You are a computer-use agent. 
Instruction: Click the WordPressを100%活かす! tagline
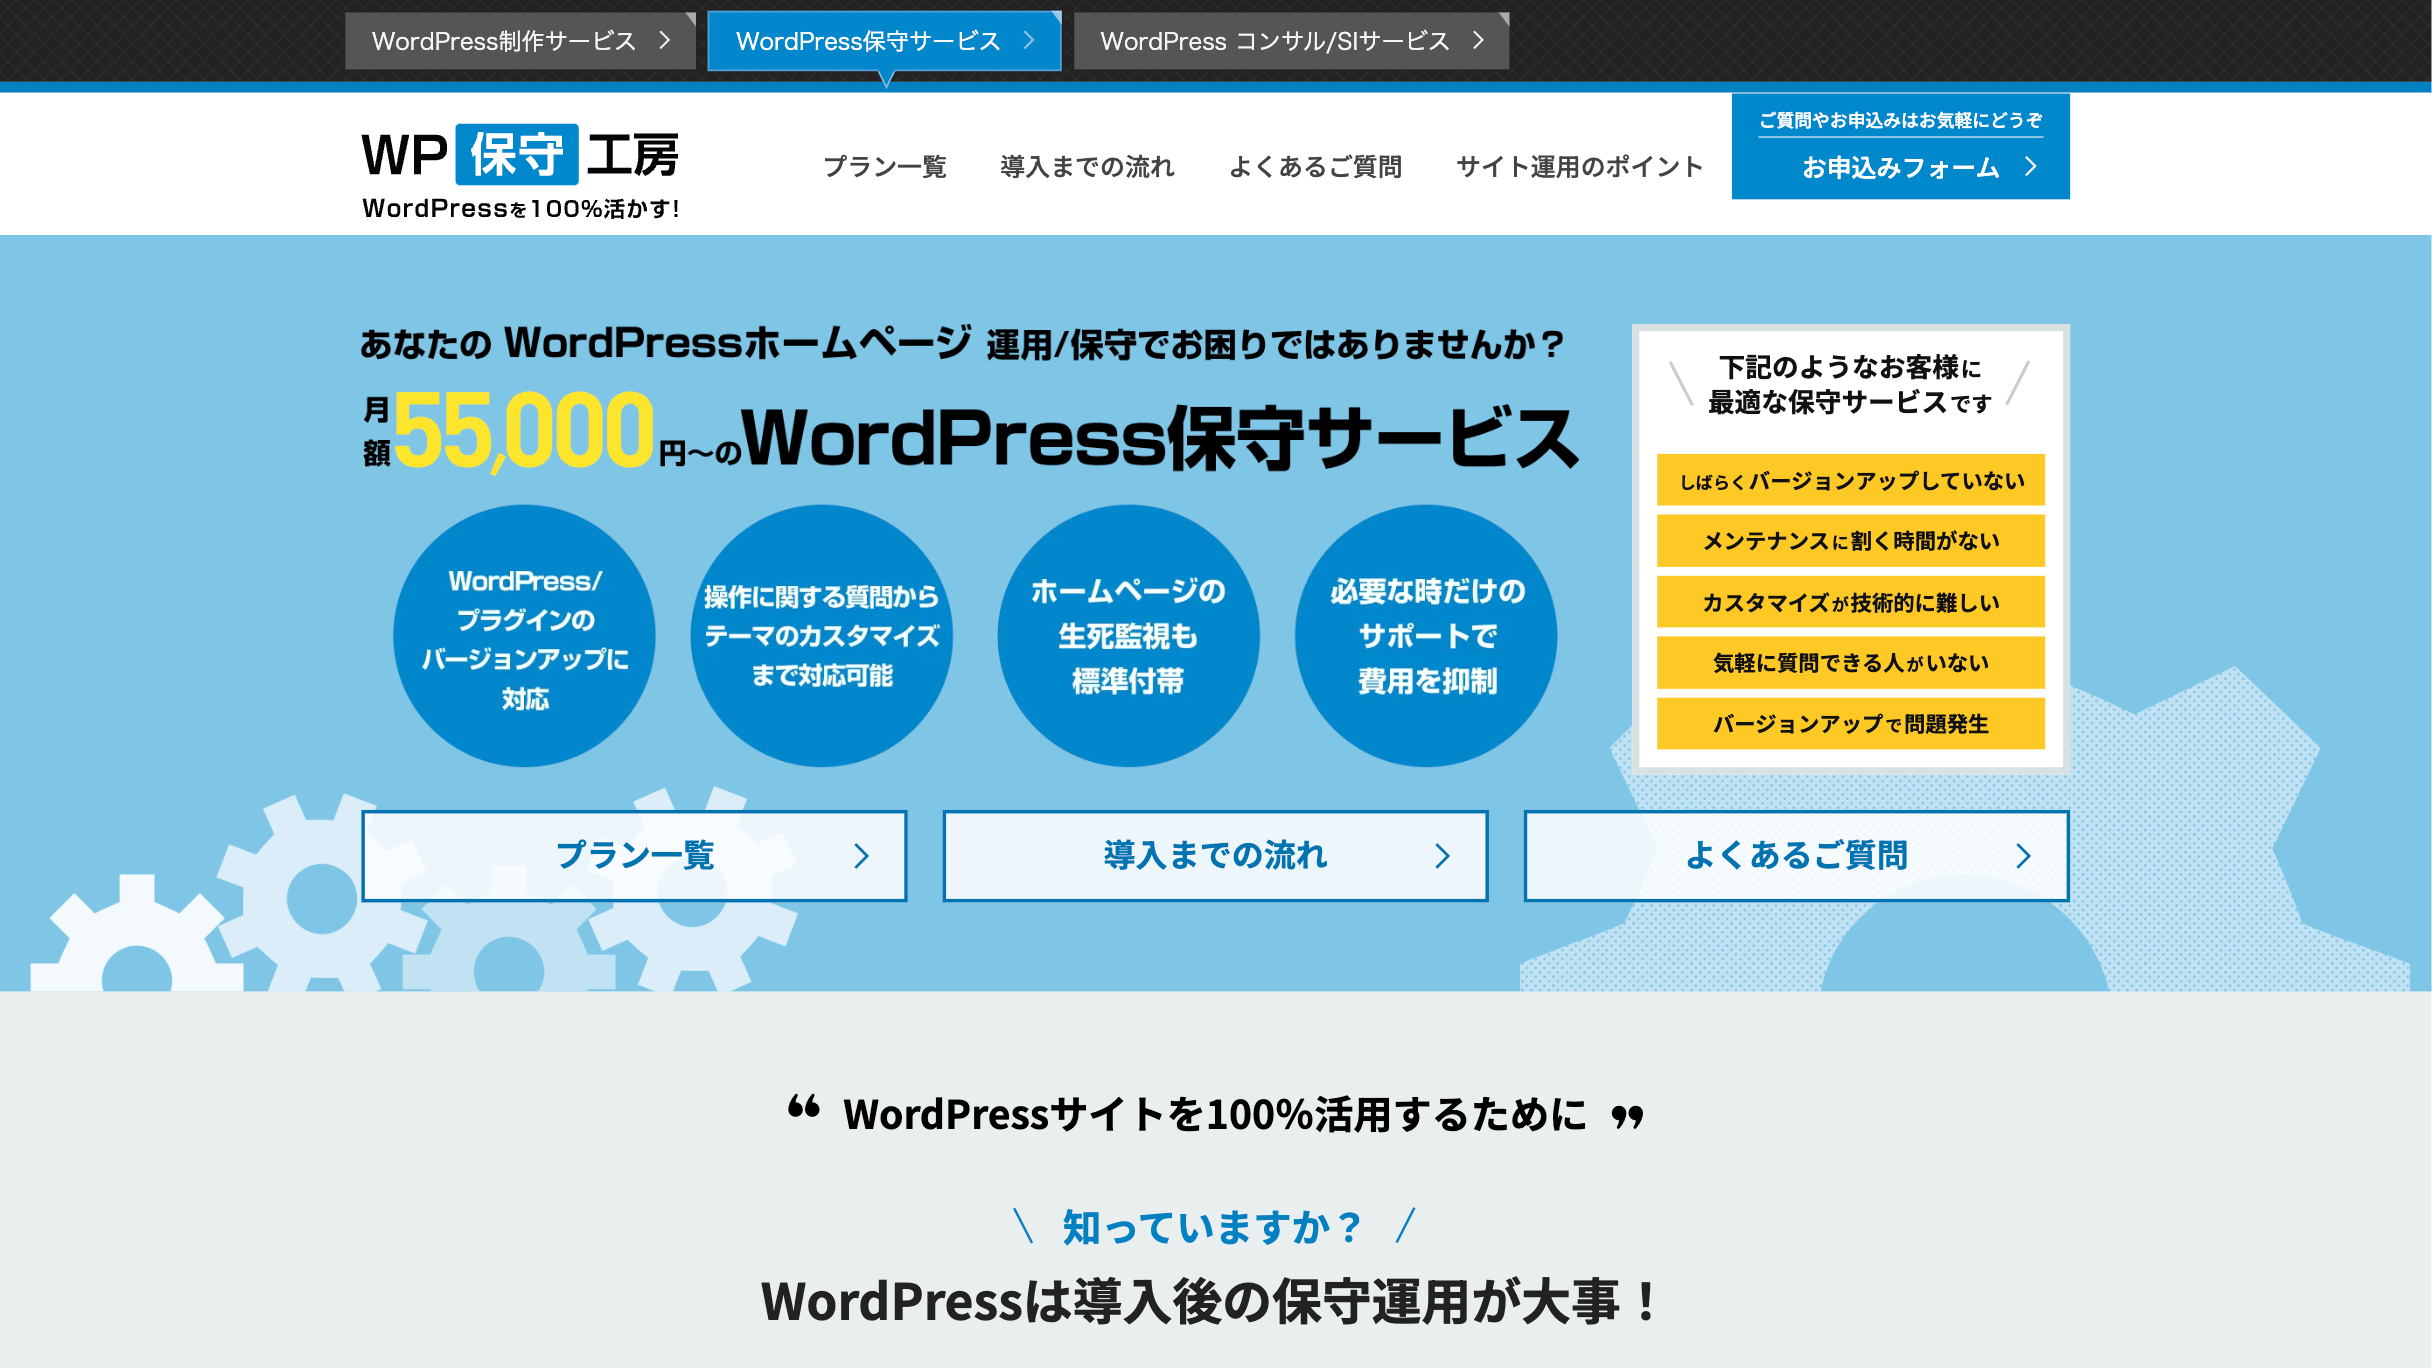521,209
